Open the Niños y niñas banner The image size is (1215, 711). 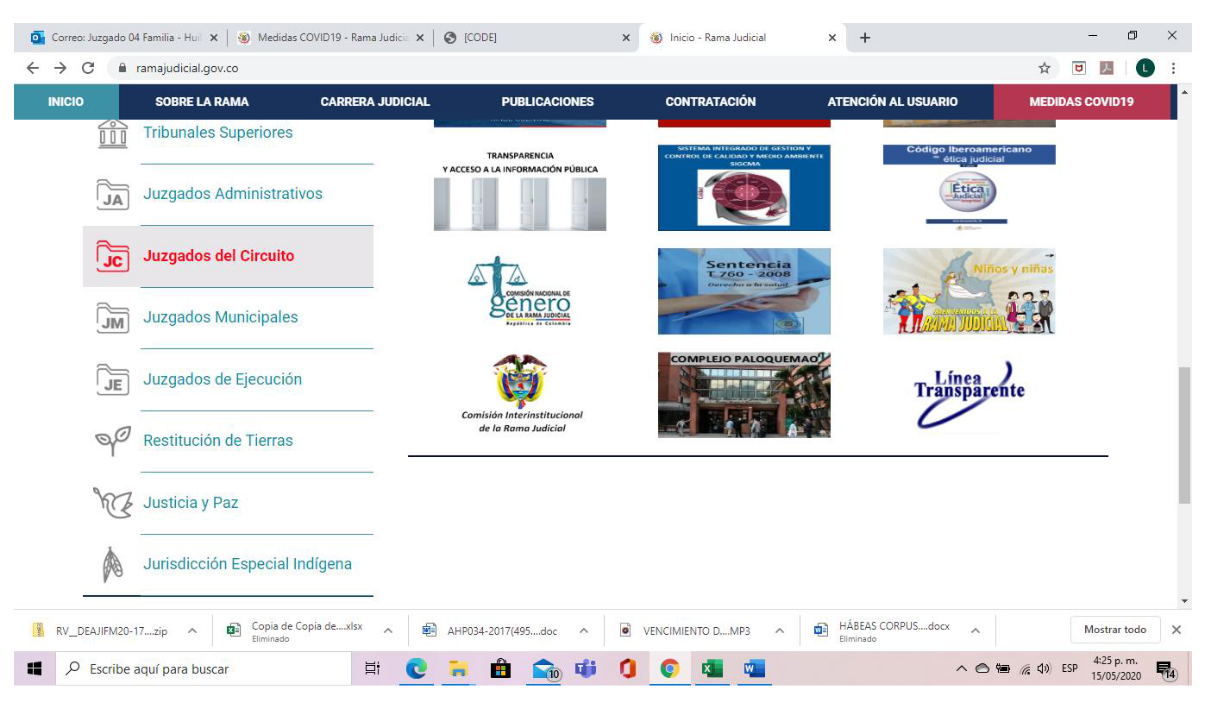coord(969,291)
